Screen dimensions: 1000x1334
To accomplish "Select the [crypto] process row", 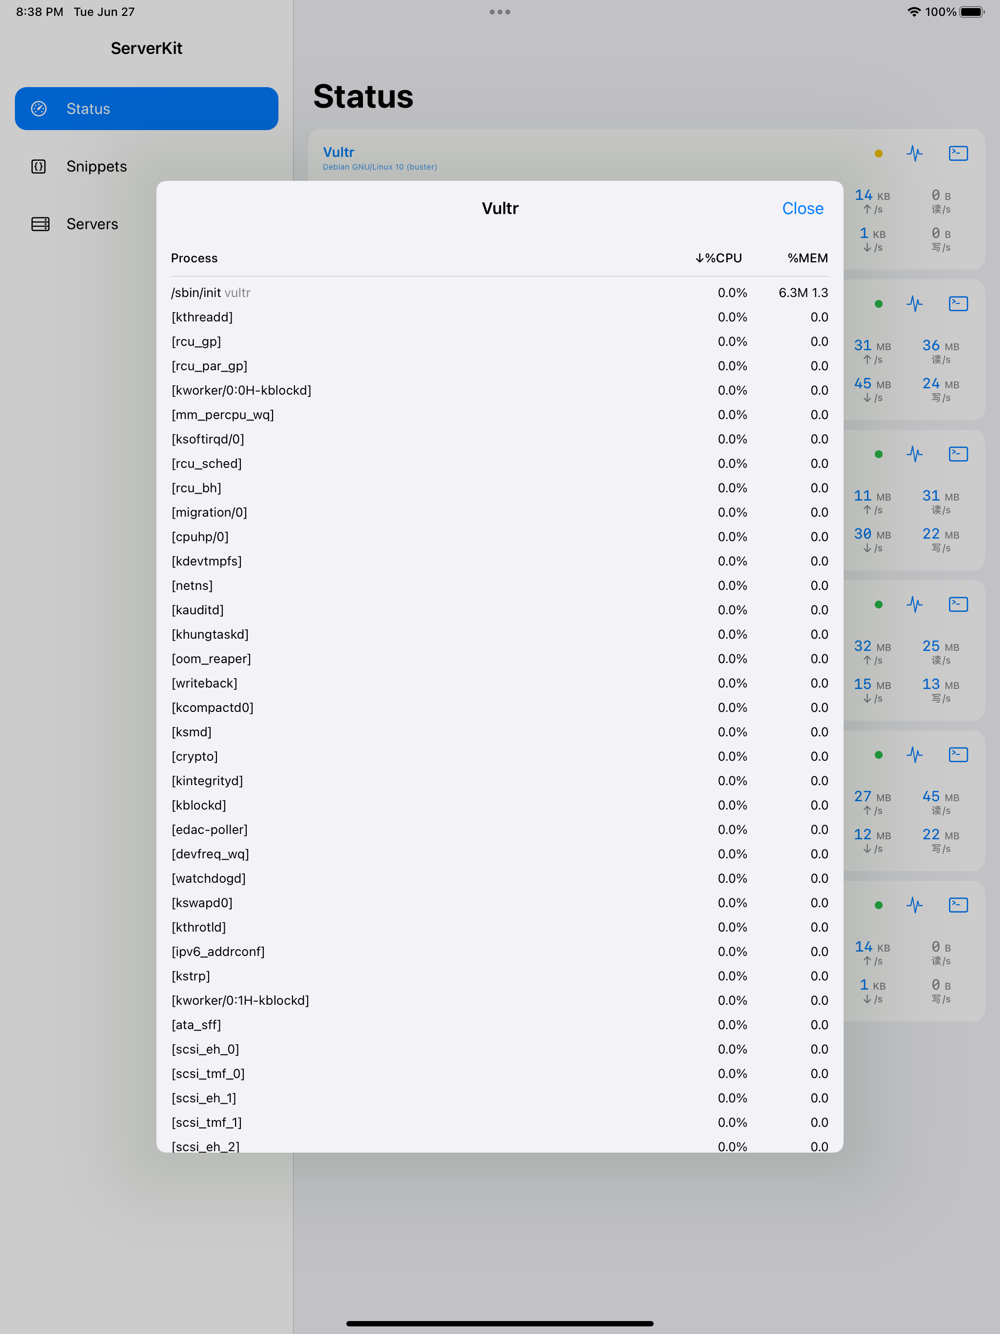I will tap(500, 756).
